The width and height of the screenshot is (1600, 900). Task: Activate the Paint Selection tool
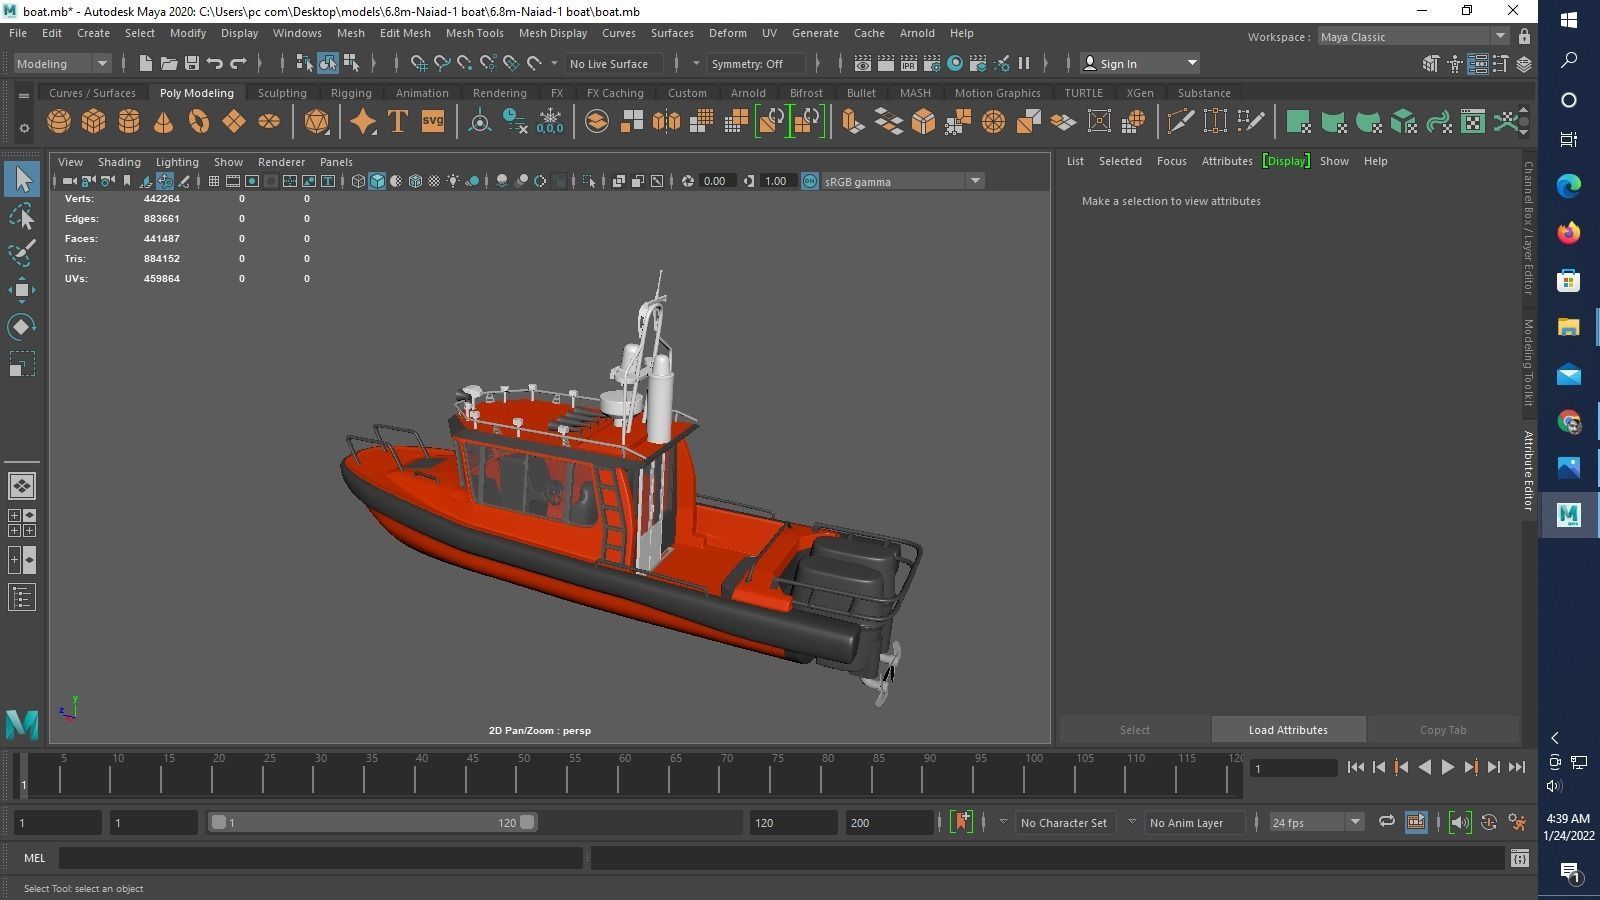coord(22,253)
